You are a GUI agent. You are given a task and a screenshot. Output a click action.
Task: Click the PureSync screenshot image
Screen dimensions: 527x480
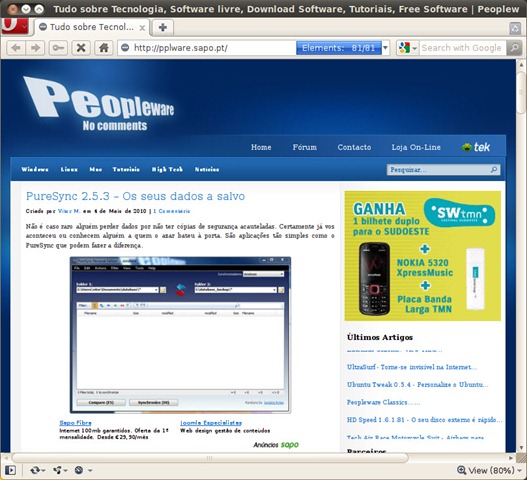[180, 335]
